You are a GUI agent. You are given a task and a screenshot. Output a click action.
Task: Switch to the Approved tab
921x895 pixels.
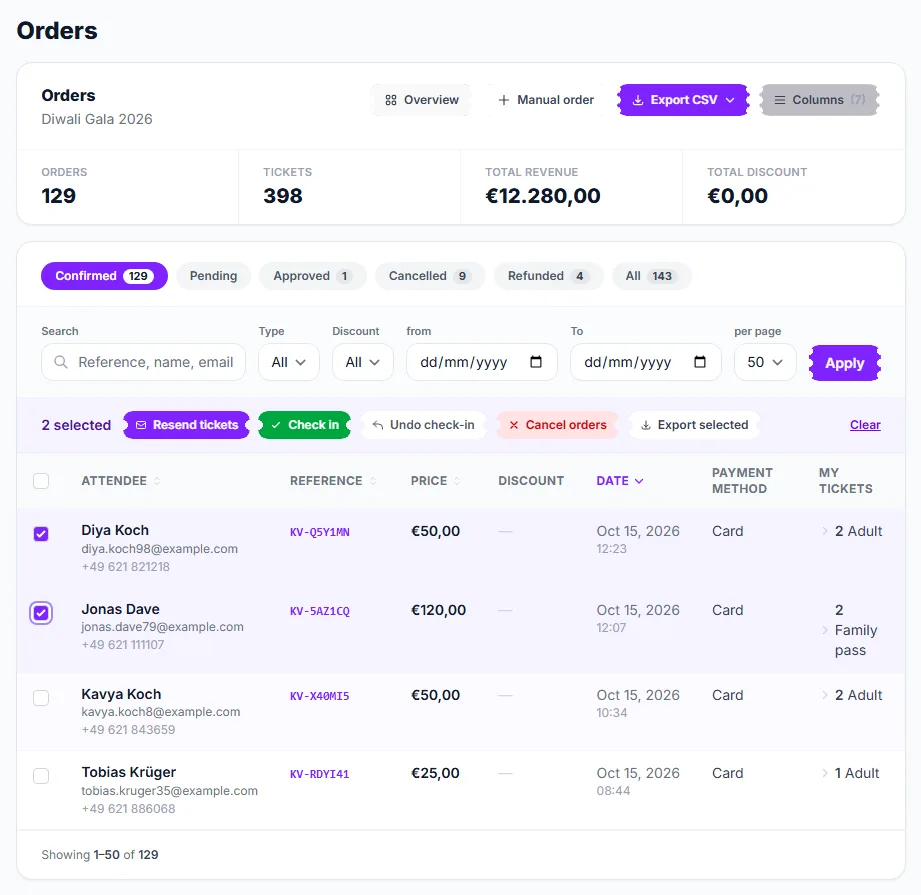tap(312, 276)
